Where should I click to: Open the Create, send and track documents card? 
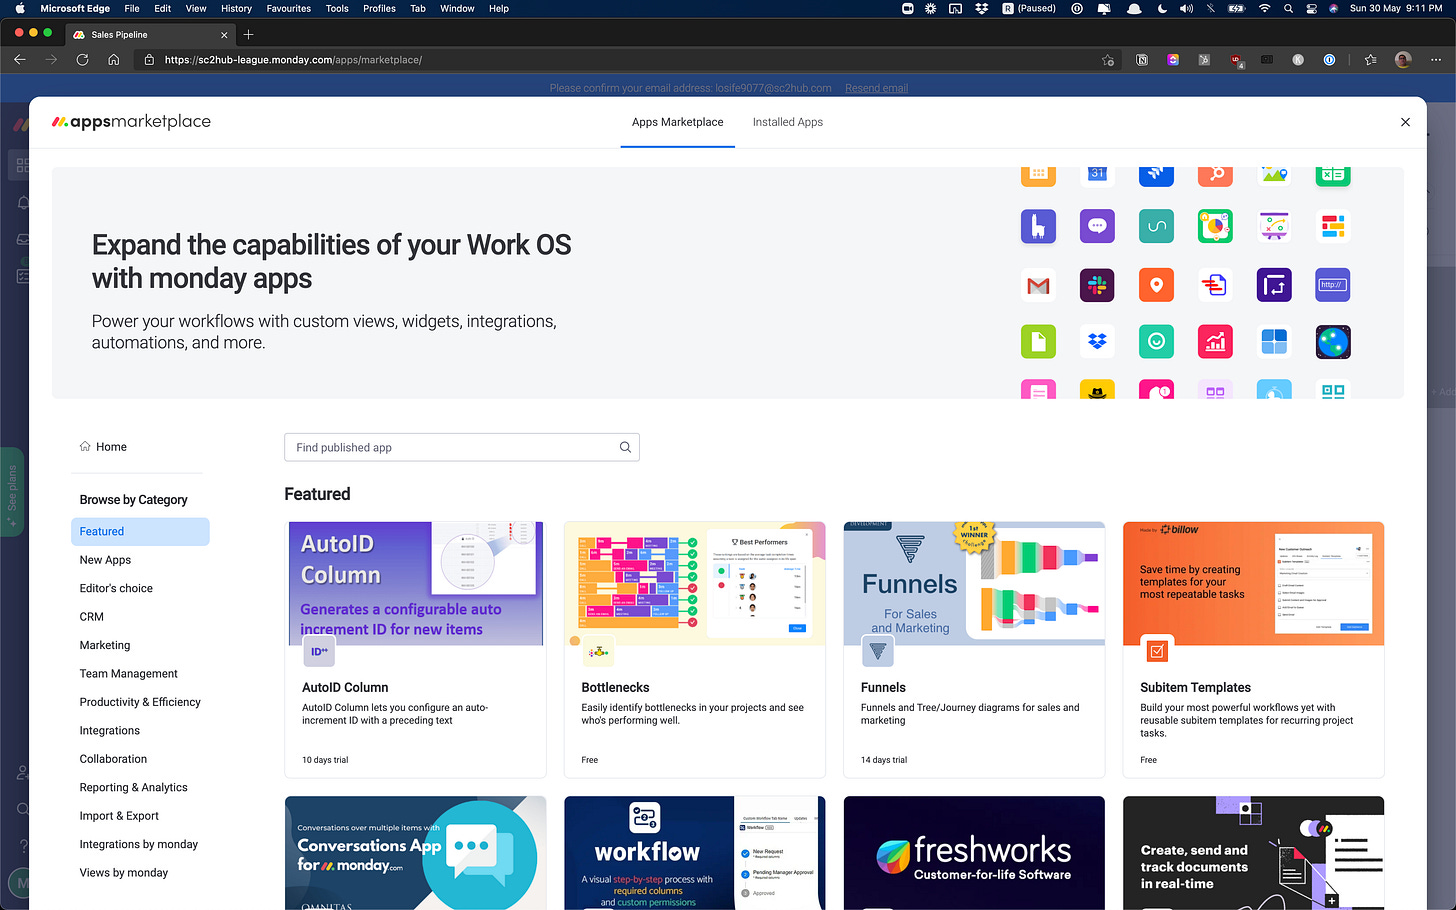[x=1254, y=853]
